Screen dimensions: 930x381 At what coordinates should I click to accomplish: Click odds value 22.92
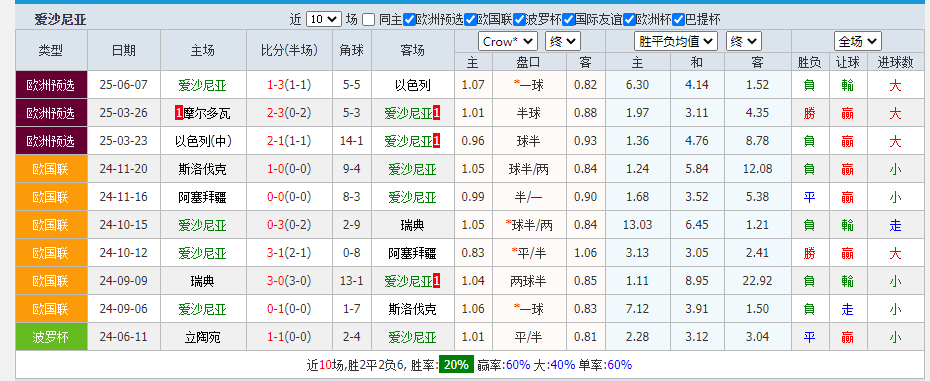757,281
